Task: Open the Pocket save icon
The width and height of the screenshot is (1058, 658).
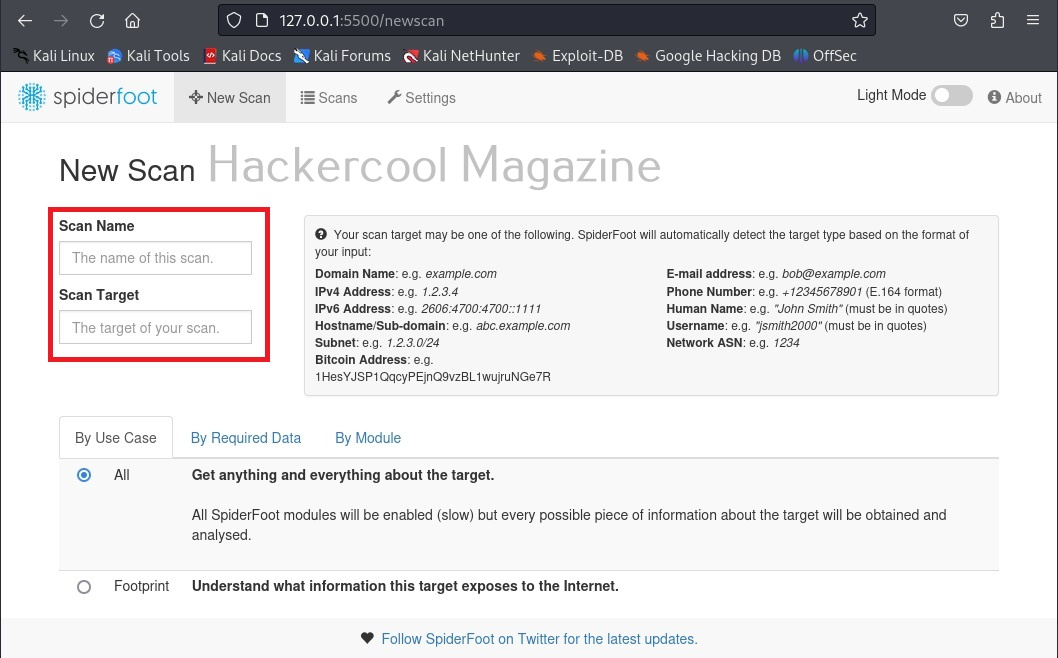Action: tap(961, 20)
